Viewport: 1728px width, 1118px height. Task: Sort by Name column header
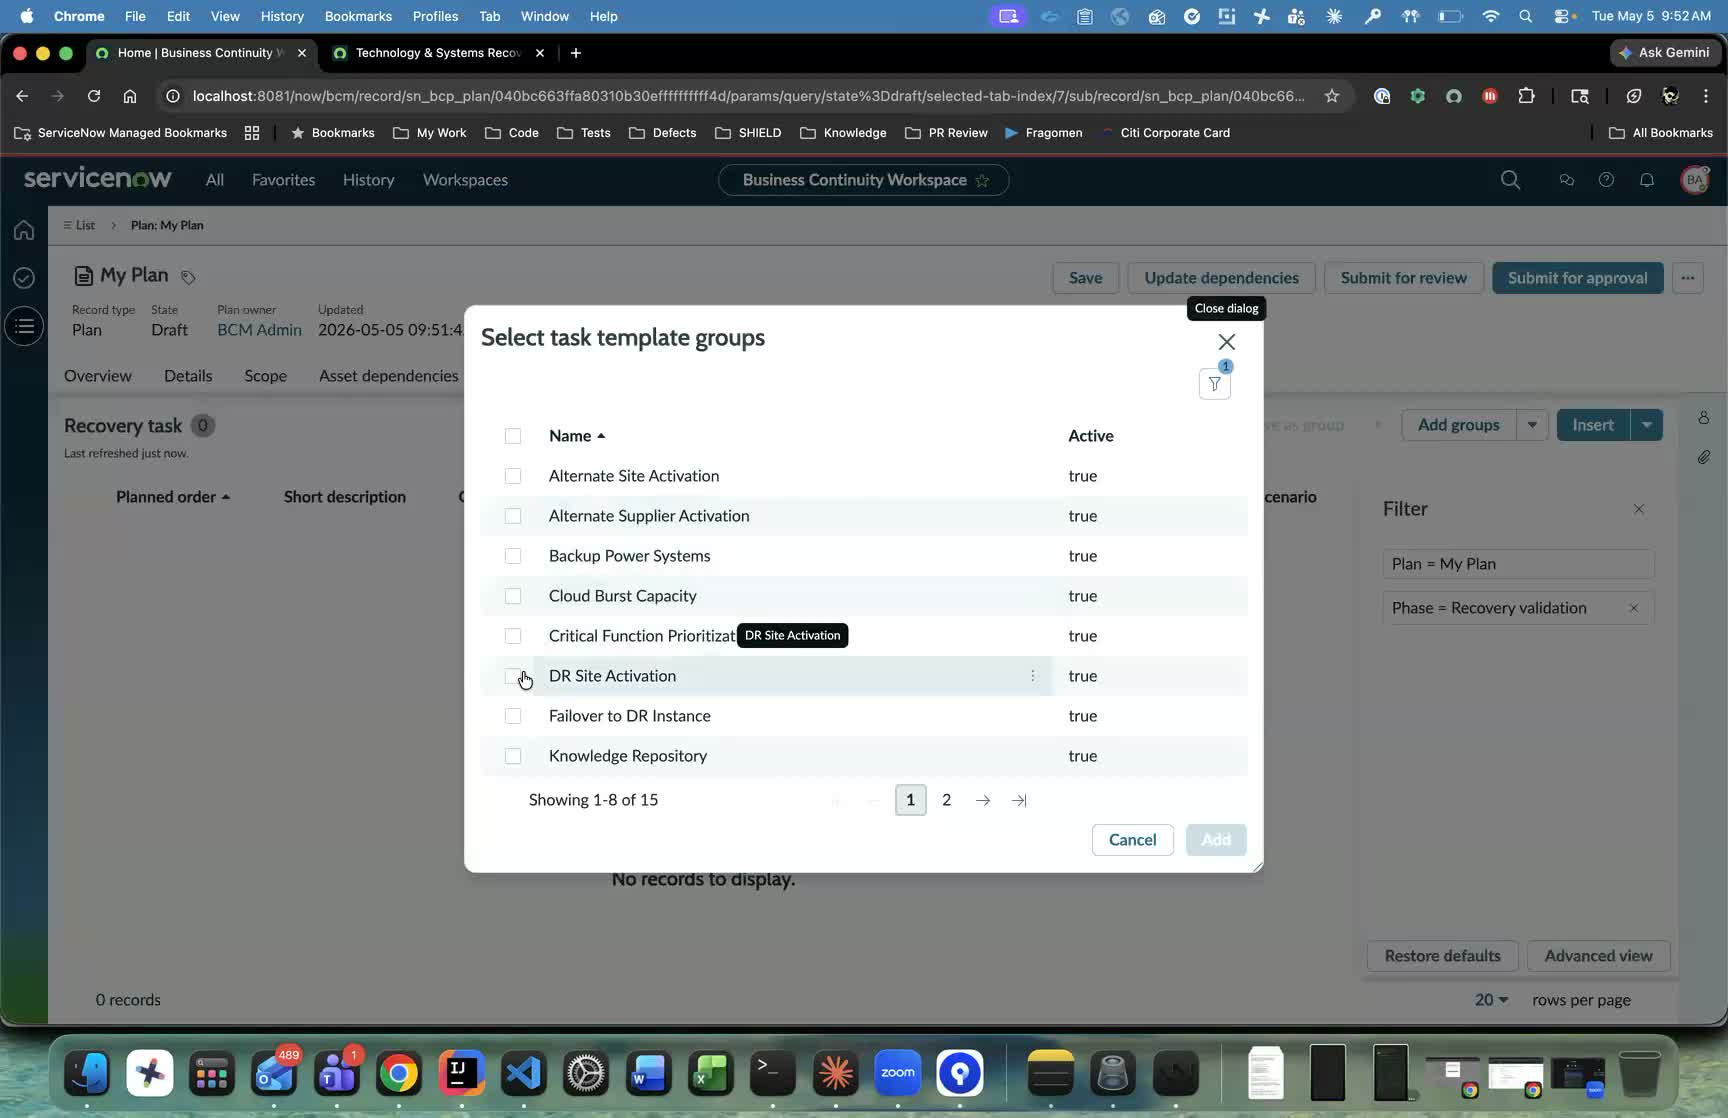(x=577, y=436)
